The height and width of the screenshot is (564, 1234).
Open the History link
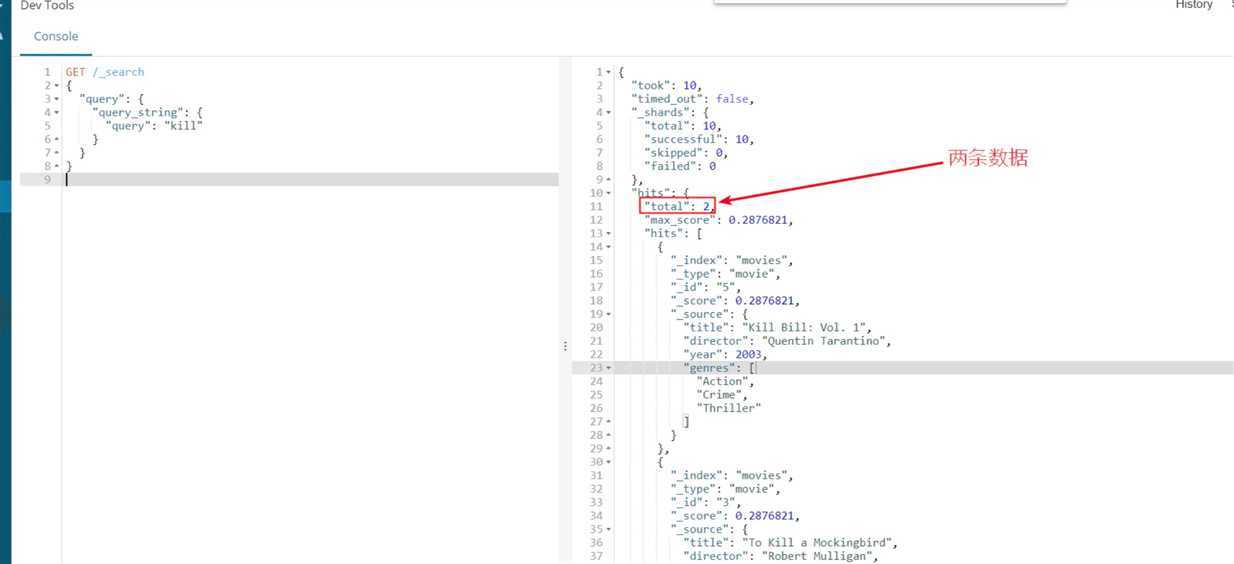click(1194, 5)
